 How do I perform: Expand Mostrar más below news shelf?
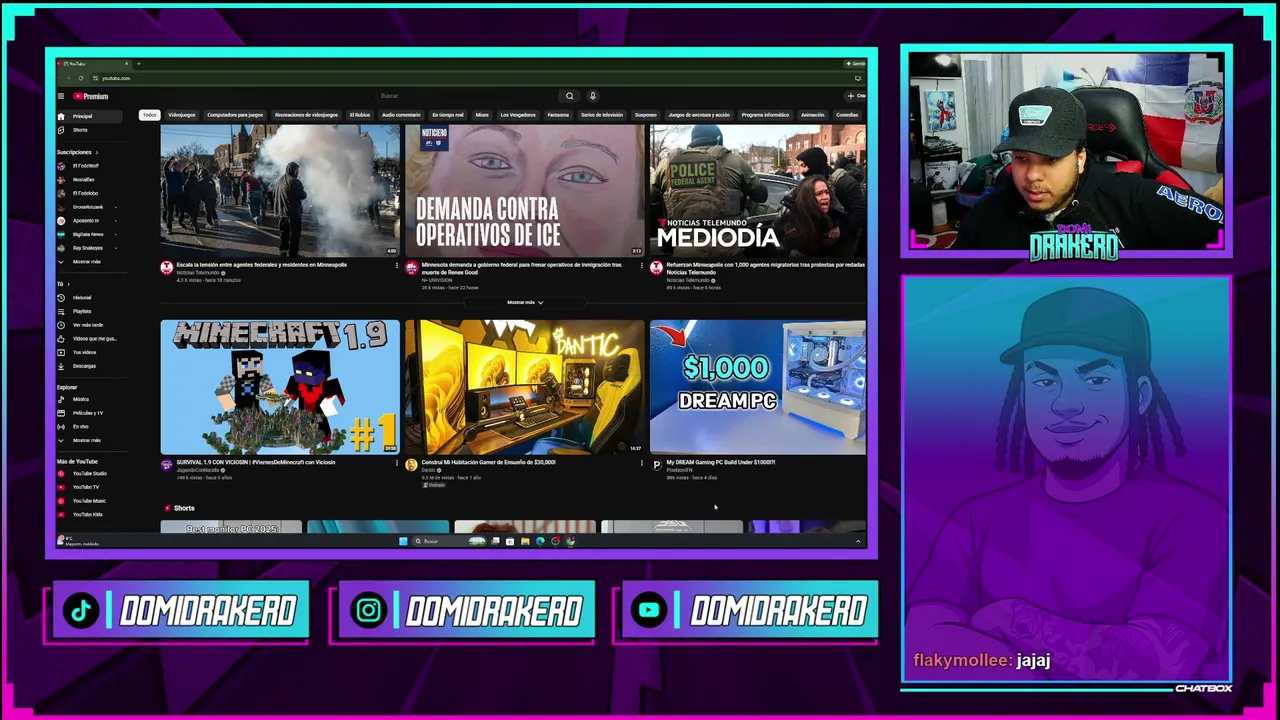pyautogui.click(x=524, y=302)
